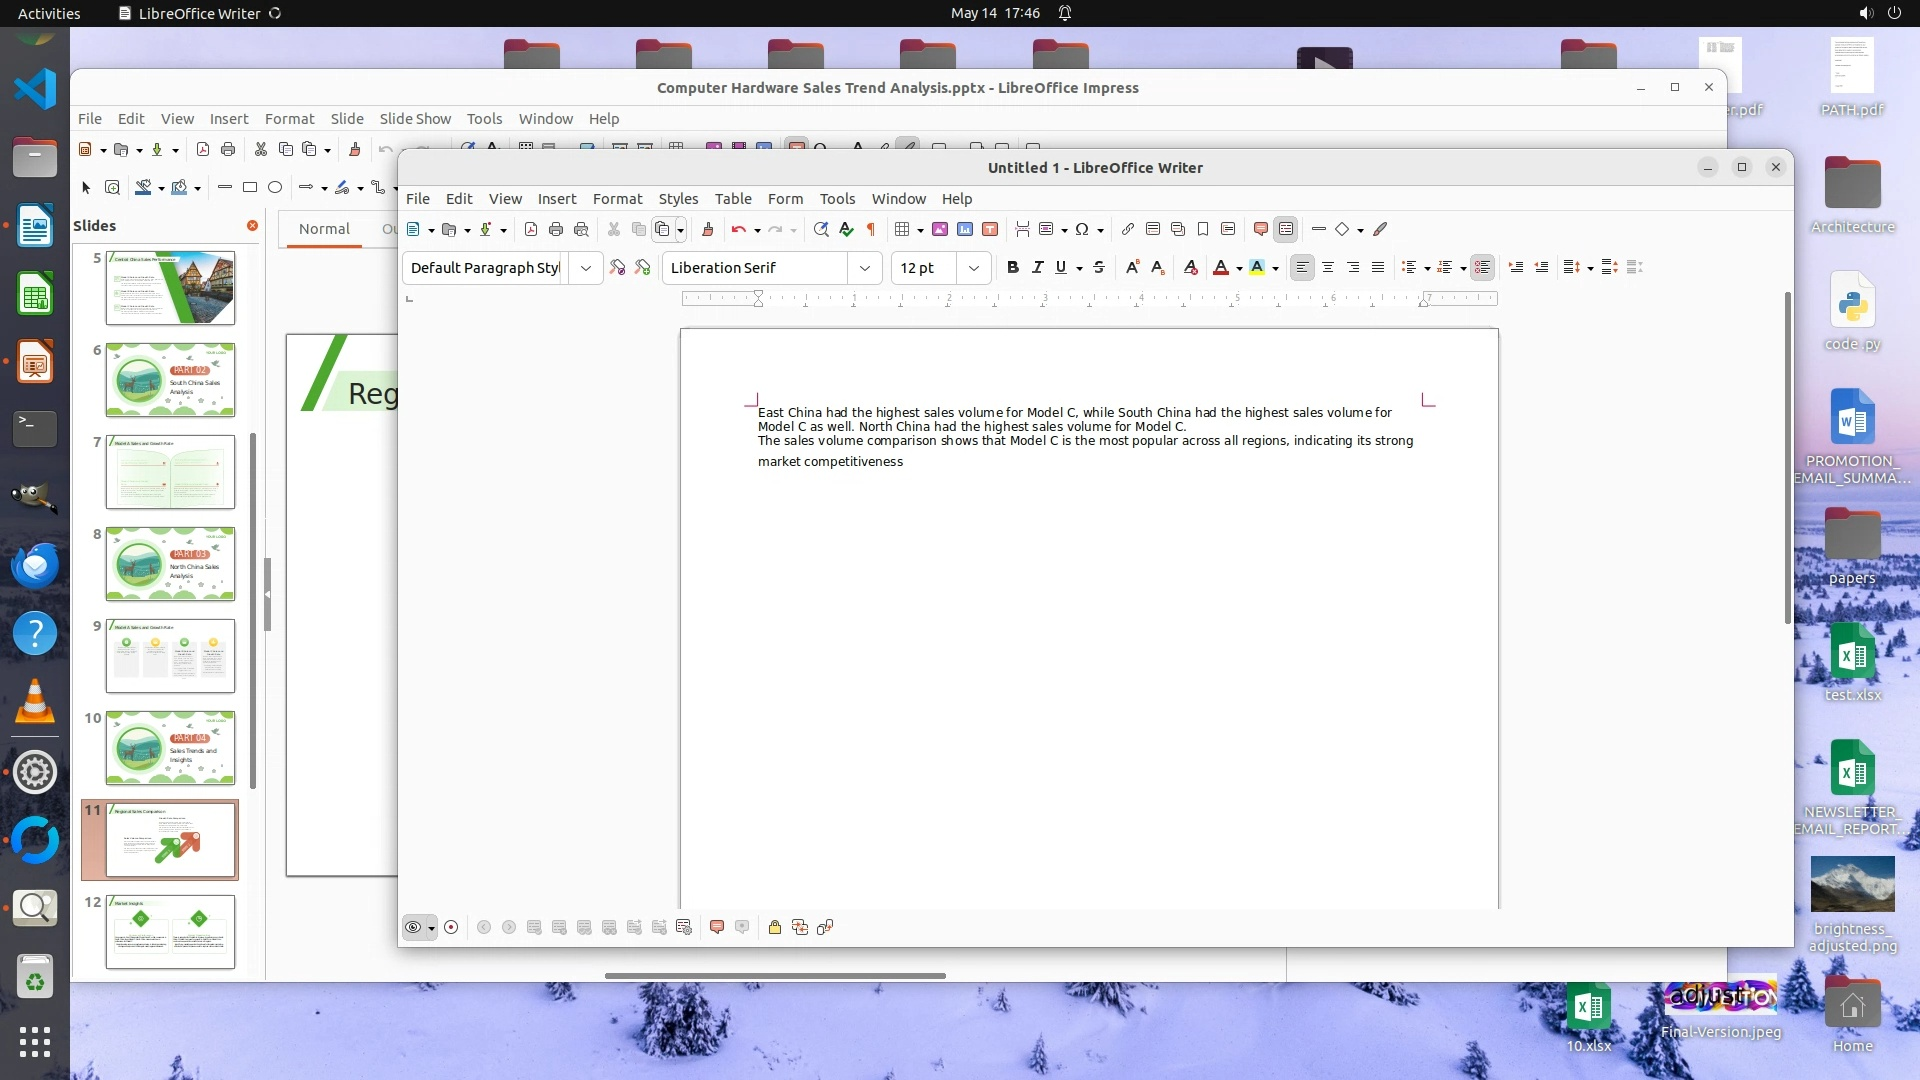1920x1080 pixels.
Task: Insert a special character with Omega icon
Action: [1082, 229]
